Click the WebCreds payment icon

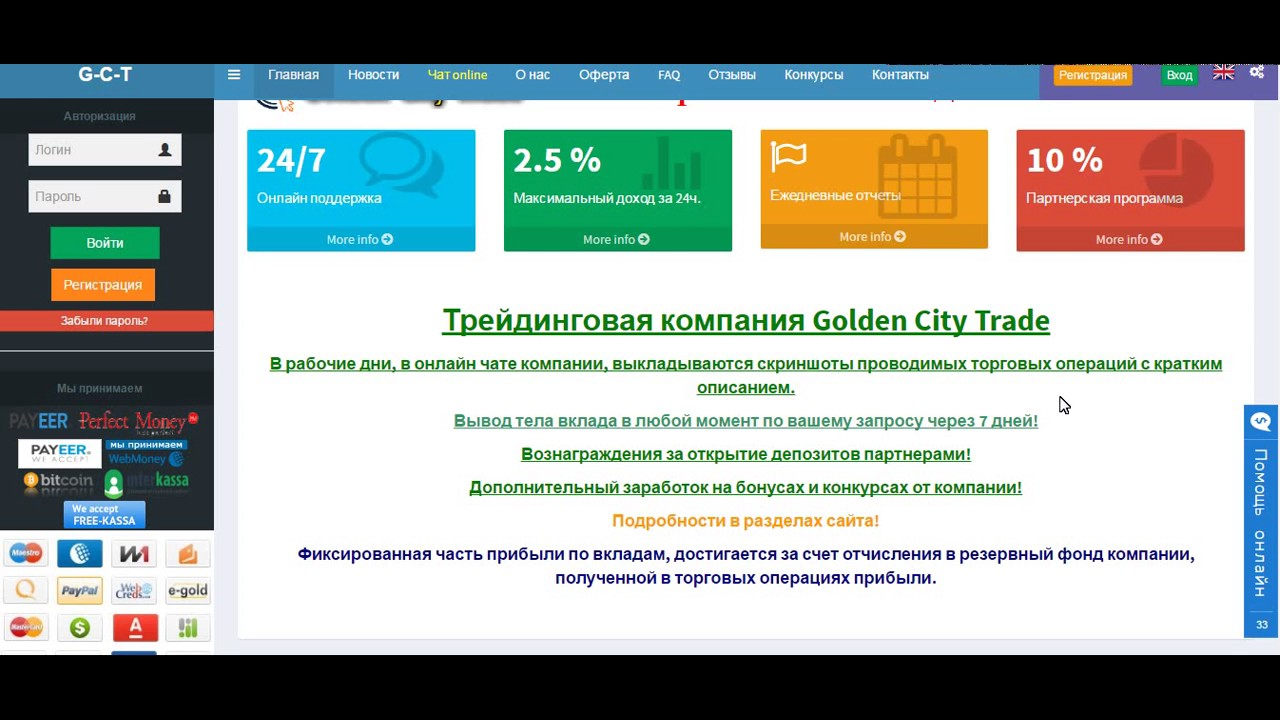tap(135, 591)
